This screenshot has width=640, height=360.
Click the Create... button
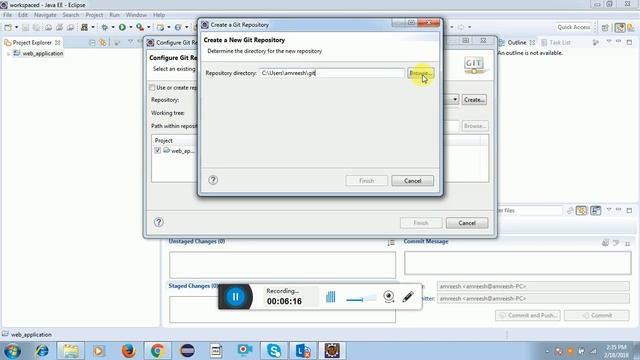click(x=474, y=100)
